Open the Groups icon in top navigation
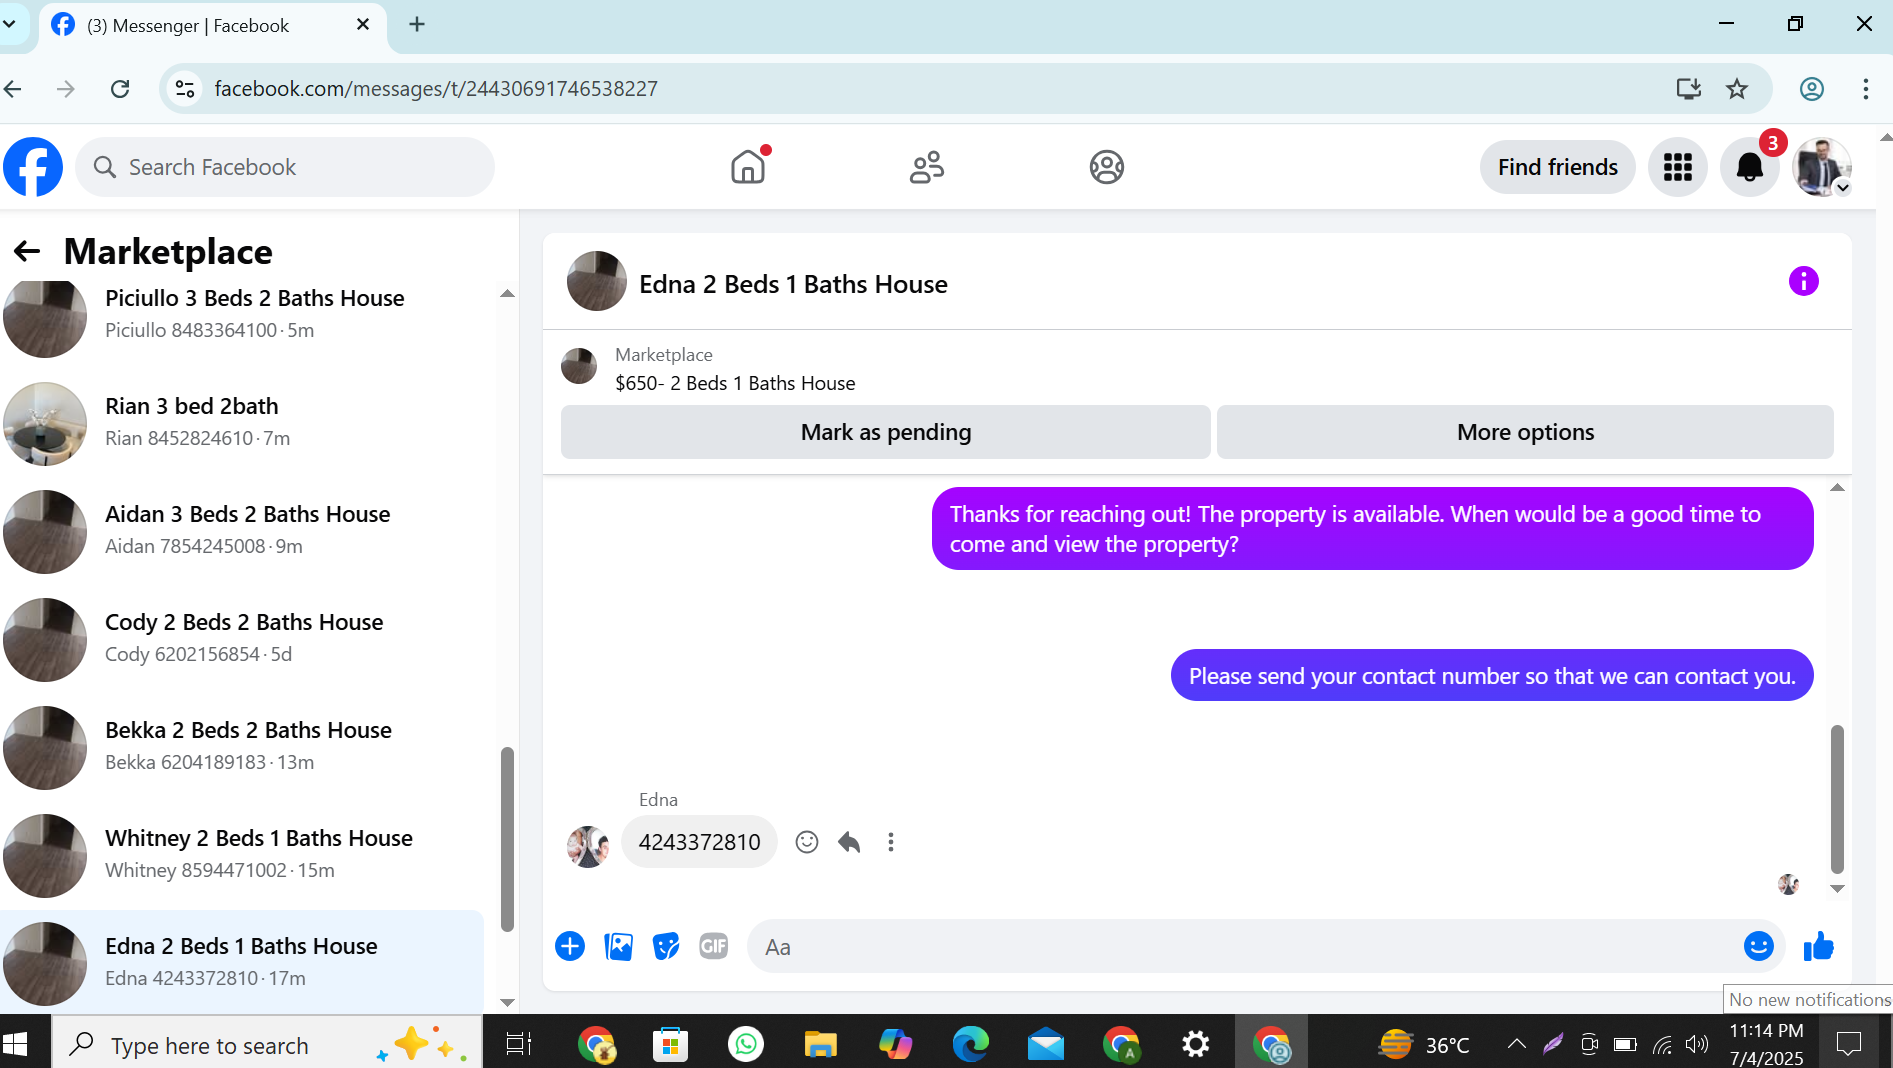 click(x=1107, y=167)
